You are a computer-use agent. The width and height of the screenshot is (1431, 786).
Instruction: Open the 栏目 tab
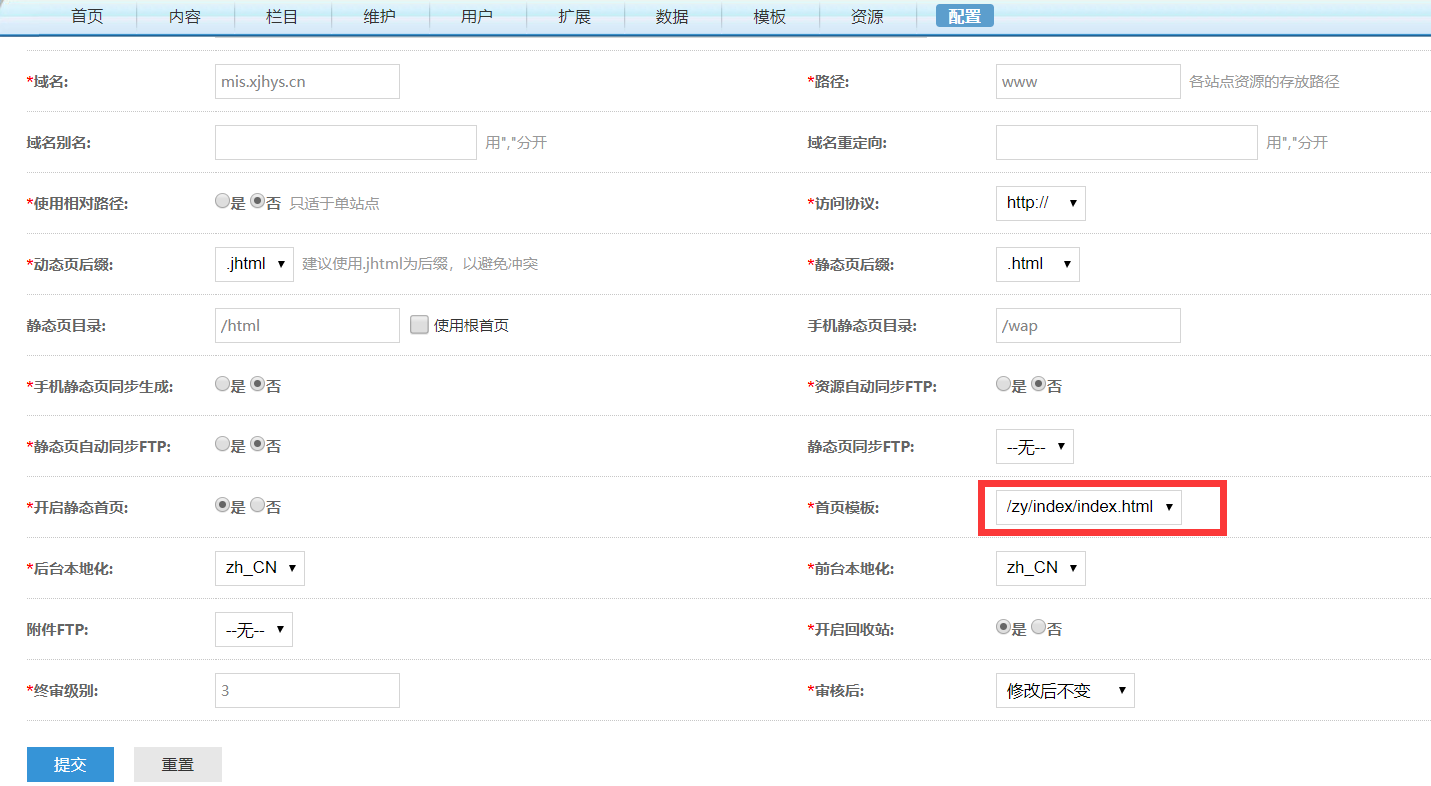click(x=282, y=16)
